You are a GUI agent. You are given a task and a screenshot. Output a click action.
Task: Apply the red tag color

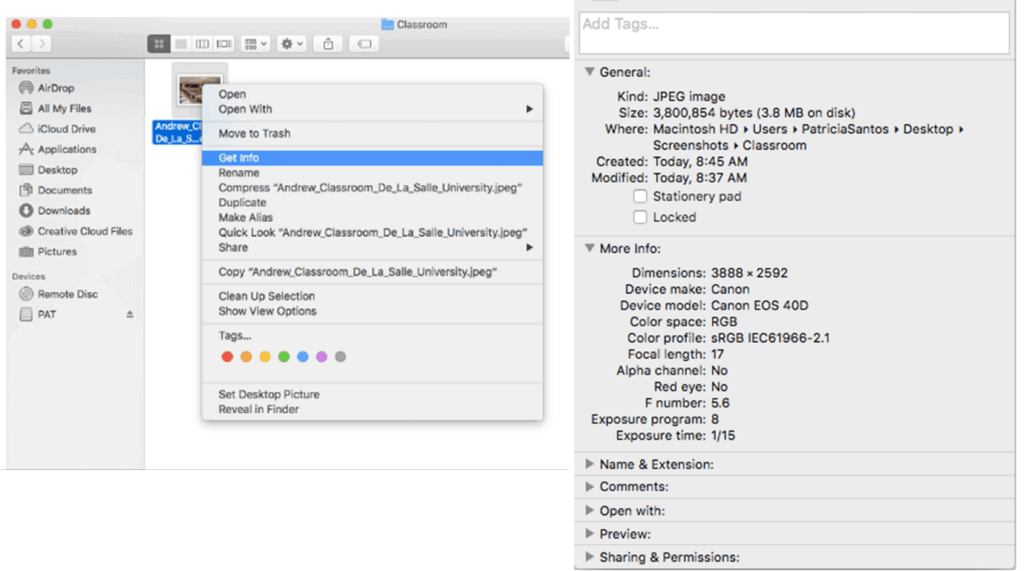tap(227, 357)
